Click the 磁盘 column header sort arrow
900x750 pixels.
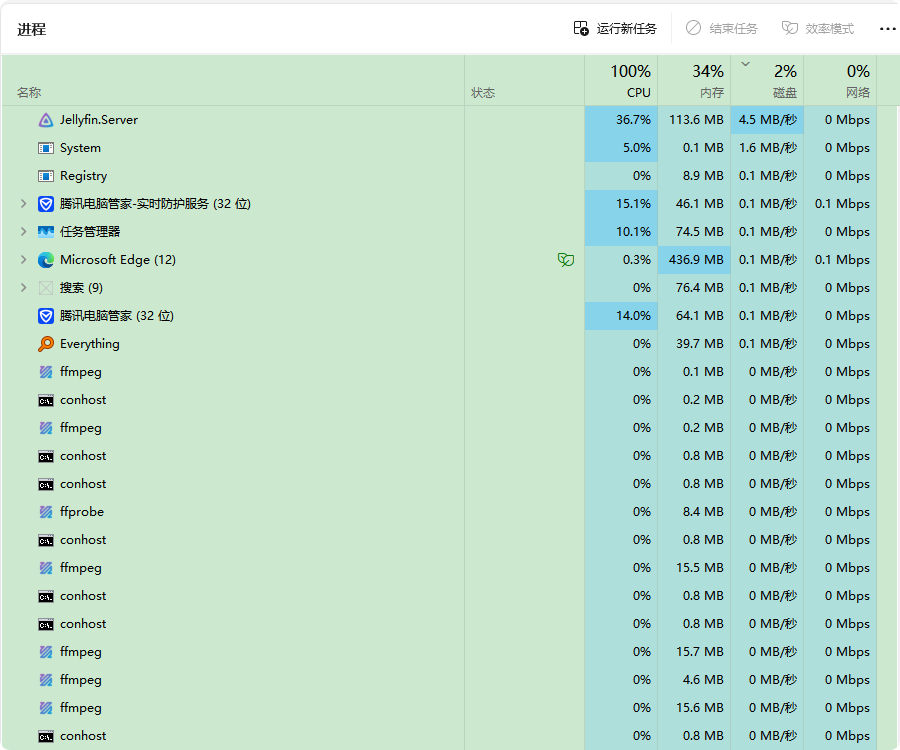(745, 65)
